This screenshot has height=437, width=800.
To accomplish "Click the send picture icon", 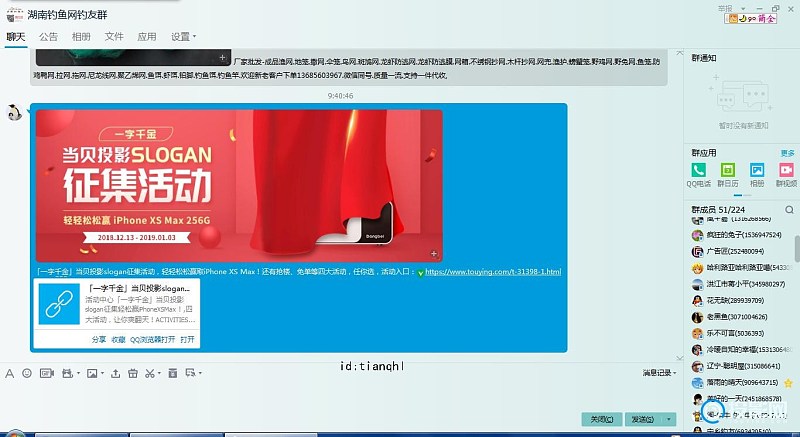I will [x=92, y=373].
